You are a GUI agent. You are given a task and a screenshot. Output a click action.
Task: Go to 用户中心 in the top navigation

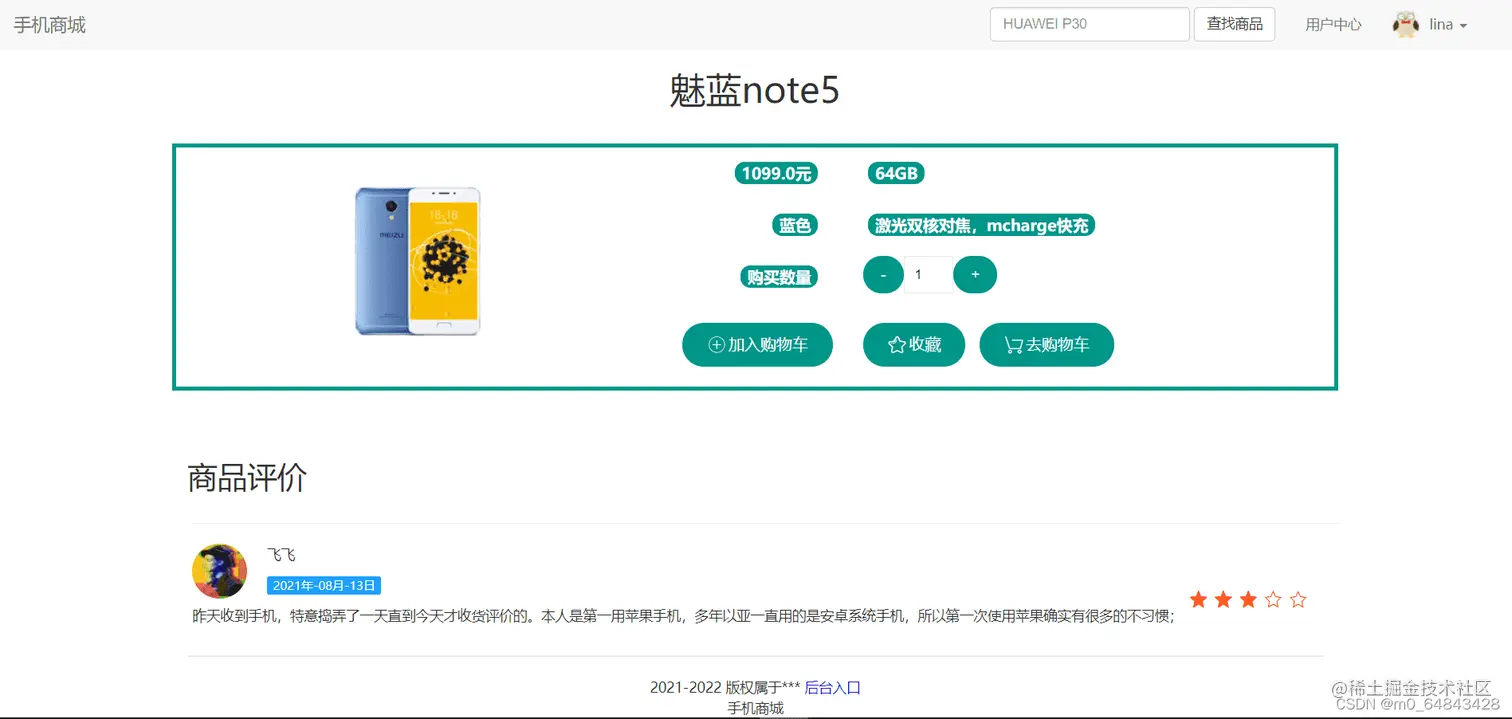1334,24
